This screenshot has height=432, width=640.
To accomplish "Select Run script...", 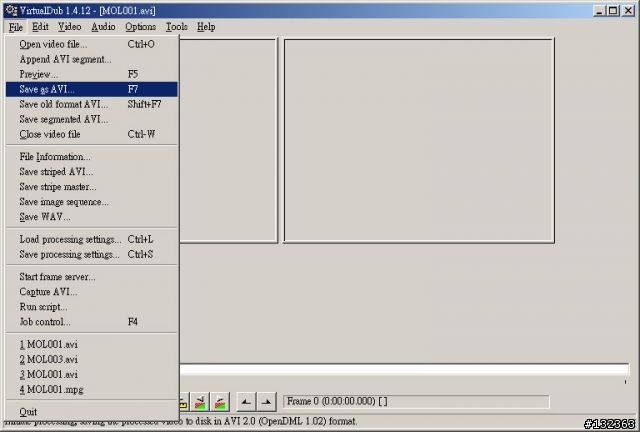I will coord(92,307).
